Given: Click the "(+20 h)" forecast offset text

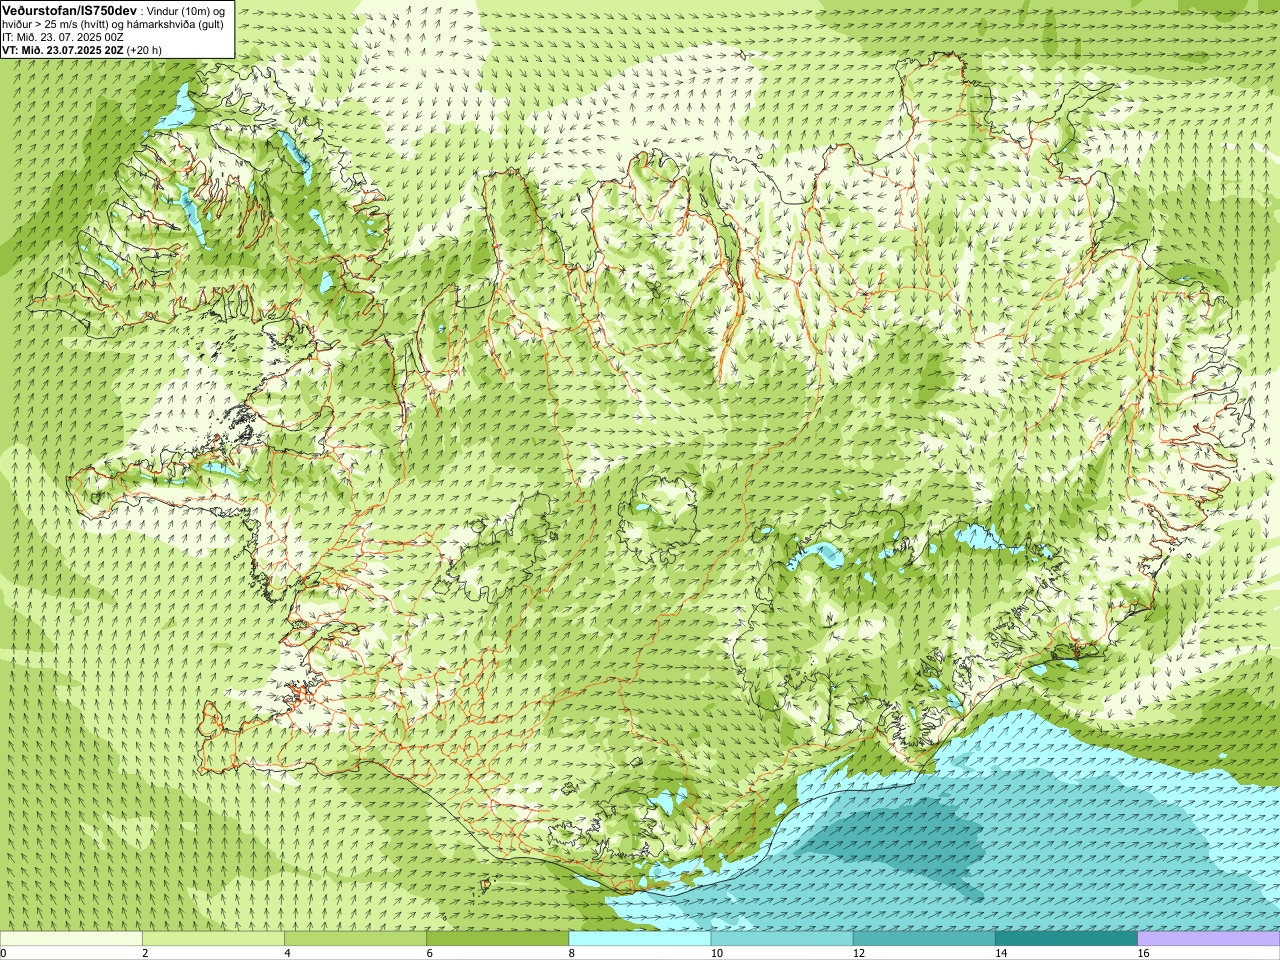Looking at the screenshot, I should [x=144, y=49].
